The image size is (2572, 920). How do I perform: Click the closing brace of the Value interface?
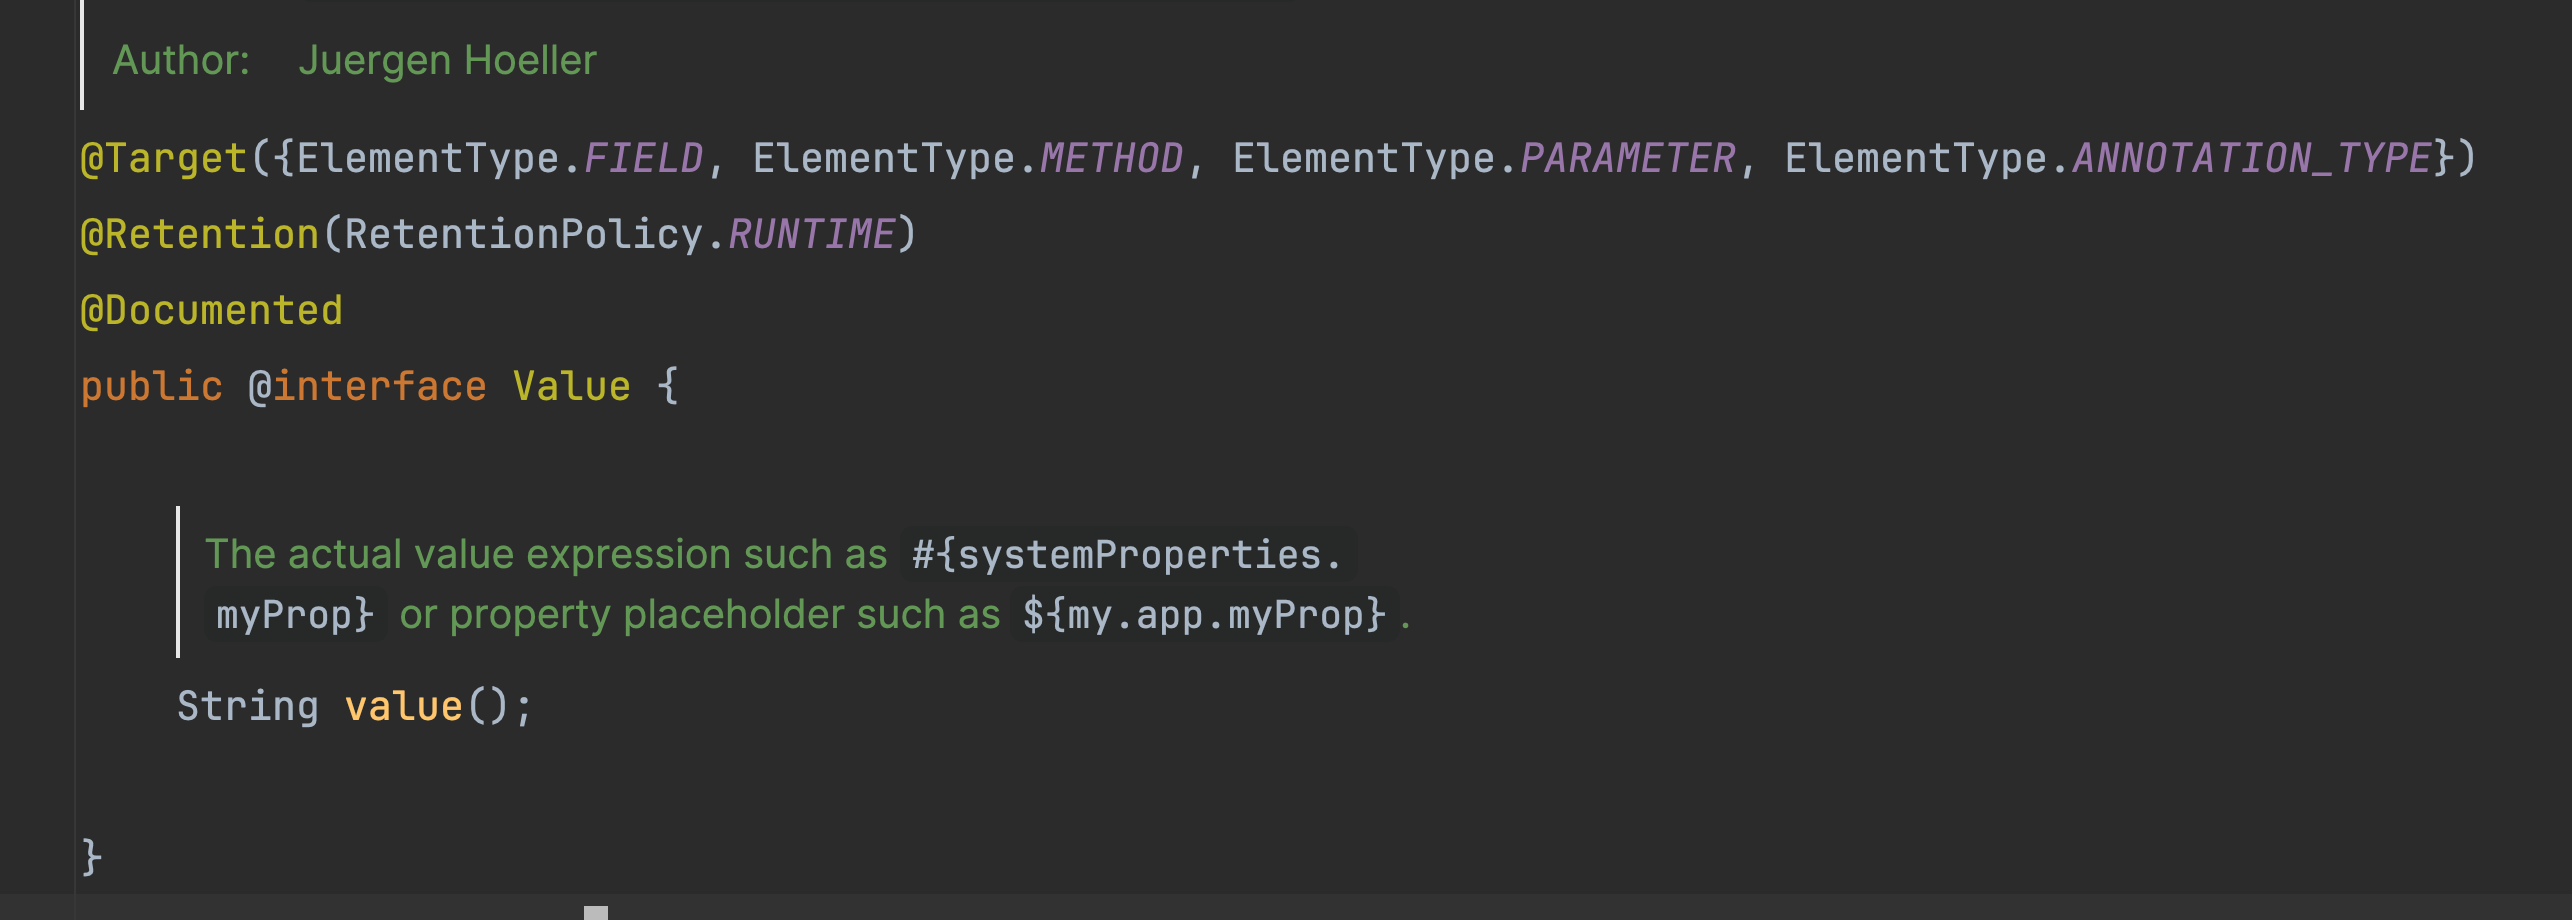(92, 857)
